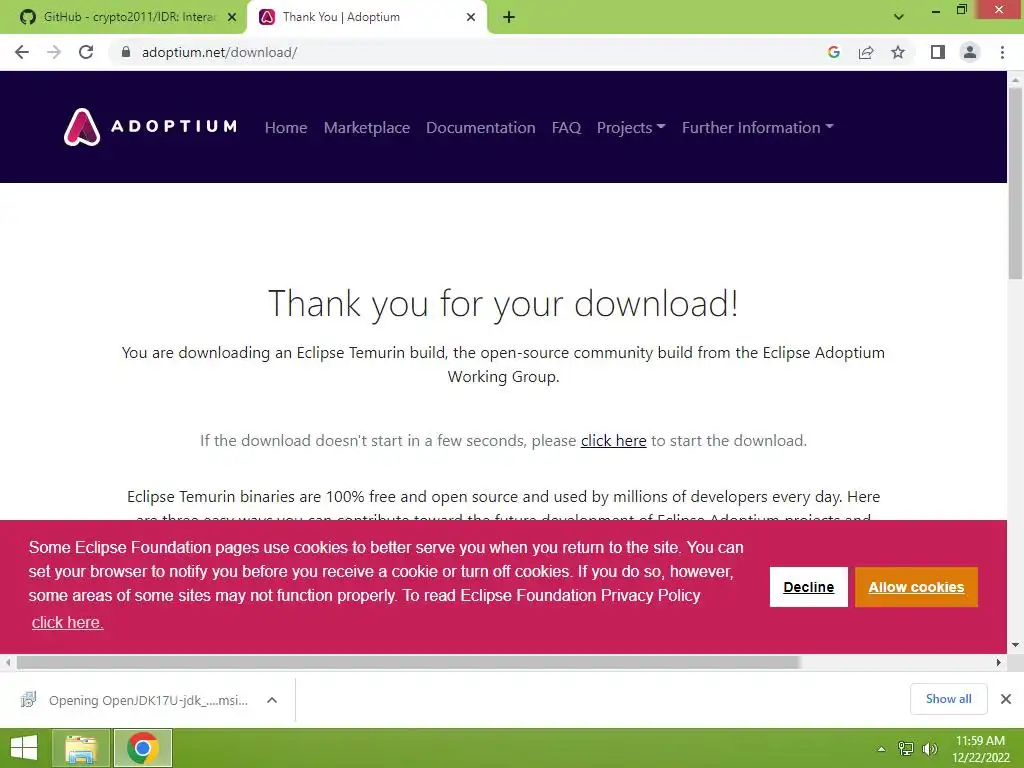Viewport: 1024px width, 768px height.
Task: Close the downloads bar
Action: pos(1006,699)
